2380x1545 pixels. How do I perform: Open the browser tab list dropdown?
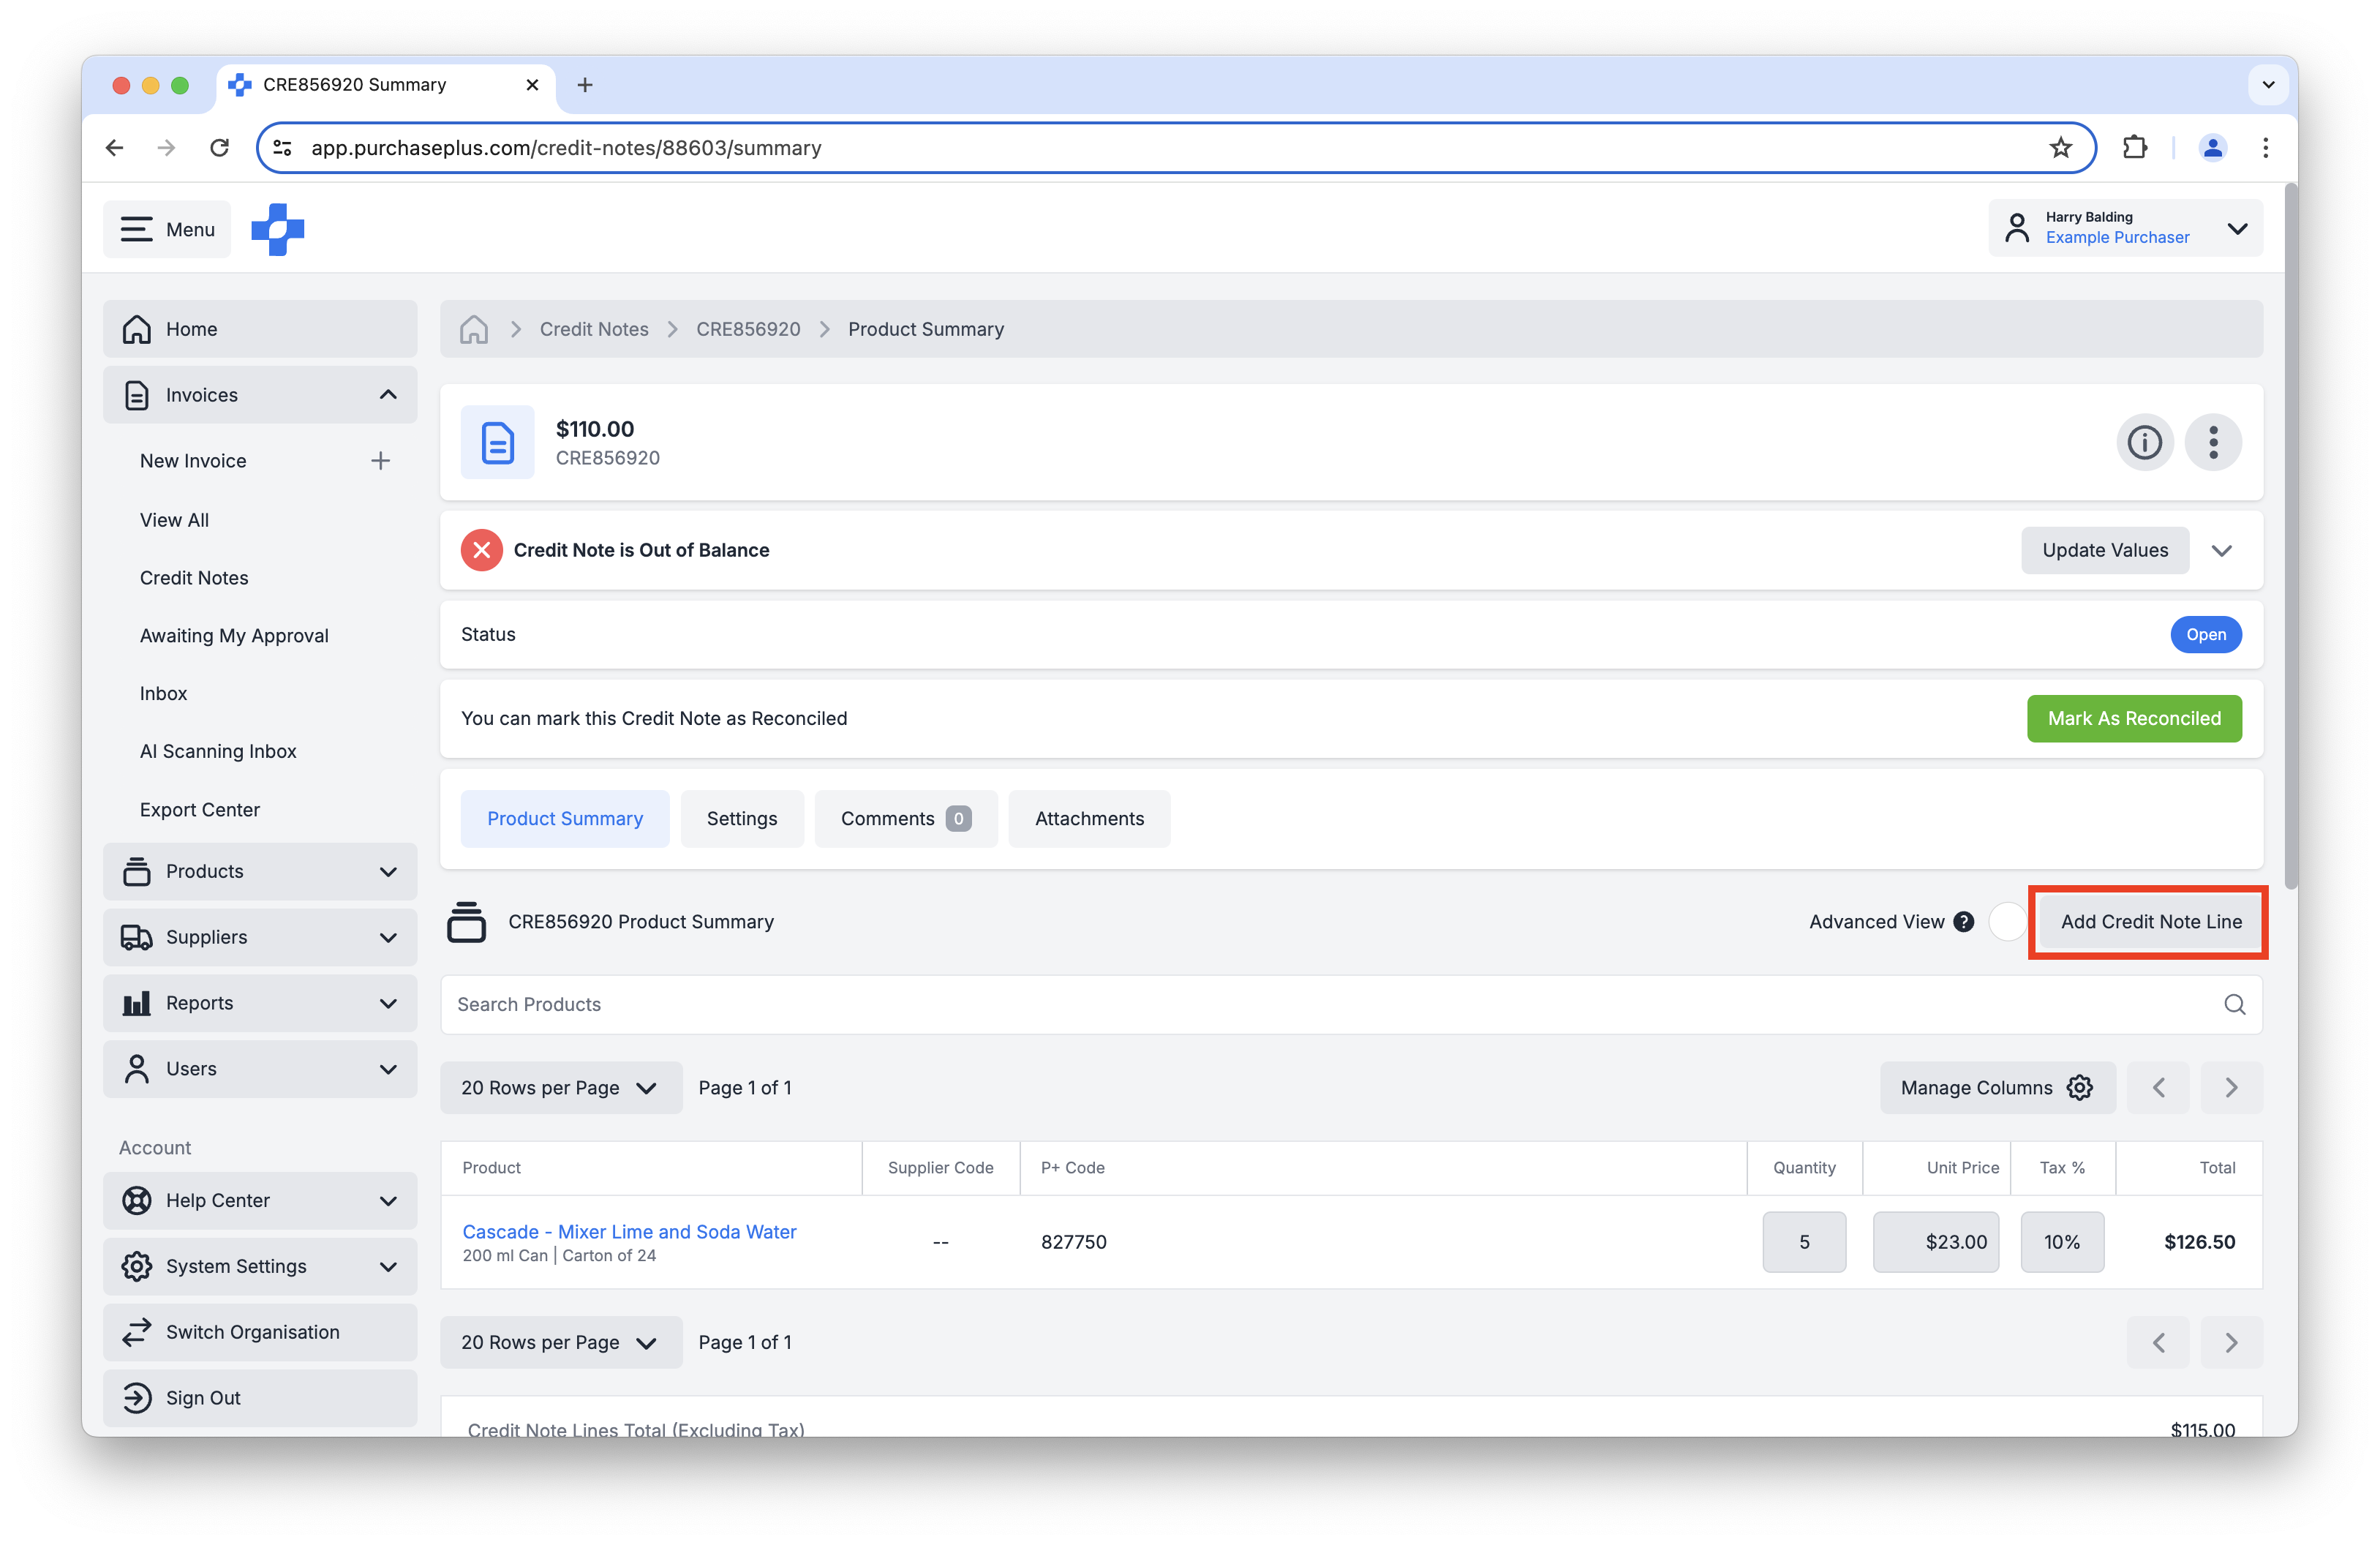pos(2267,85)
